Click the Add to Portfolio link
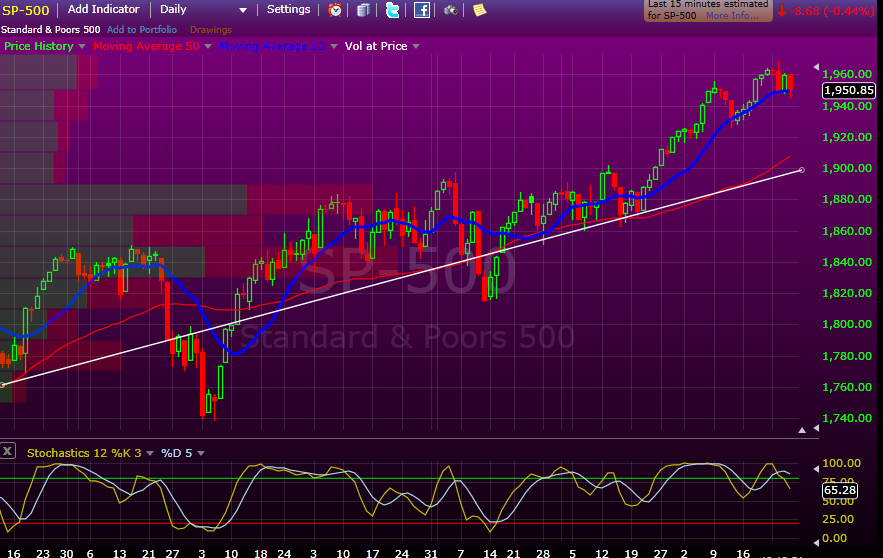 point(142,30)
